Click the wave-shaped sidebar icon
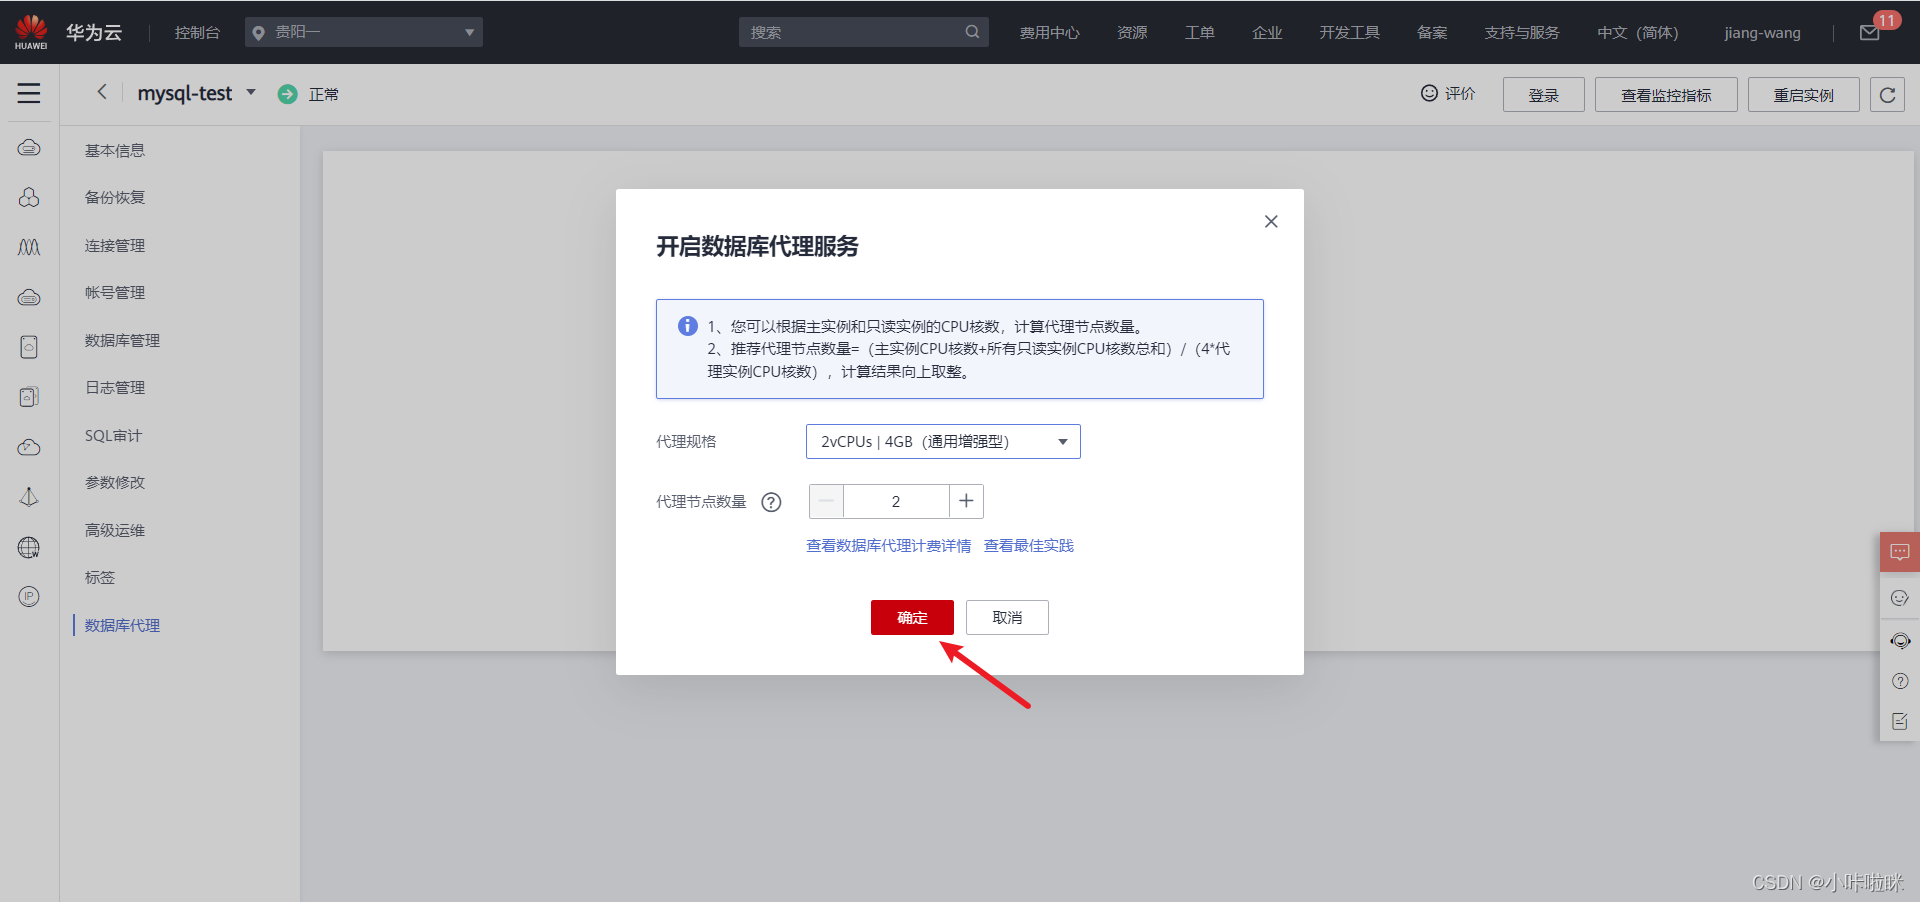This screenshot has height=902, width=1920. [29, 246]
